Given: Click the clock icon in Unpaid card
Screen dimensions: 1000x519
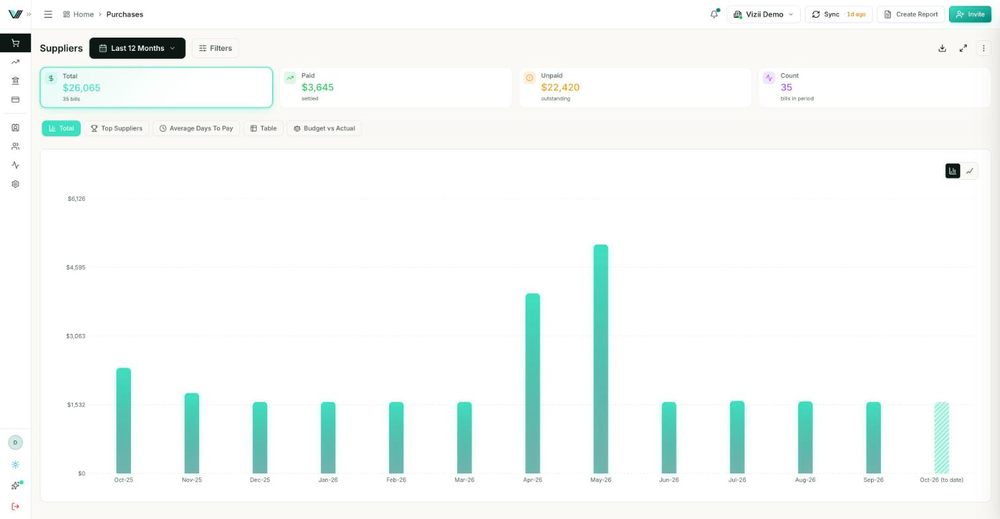Looking at the screenshot, I should [x=529, y=78].
